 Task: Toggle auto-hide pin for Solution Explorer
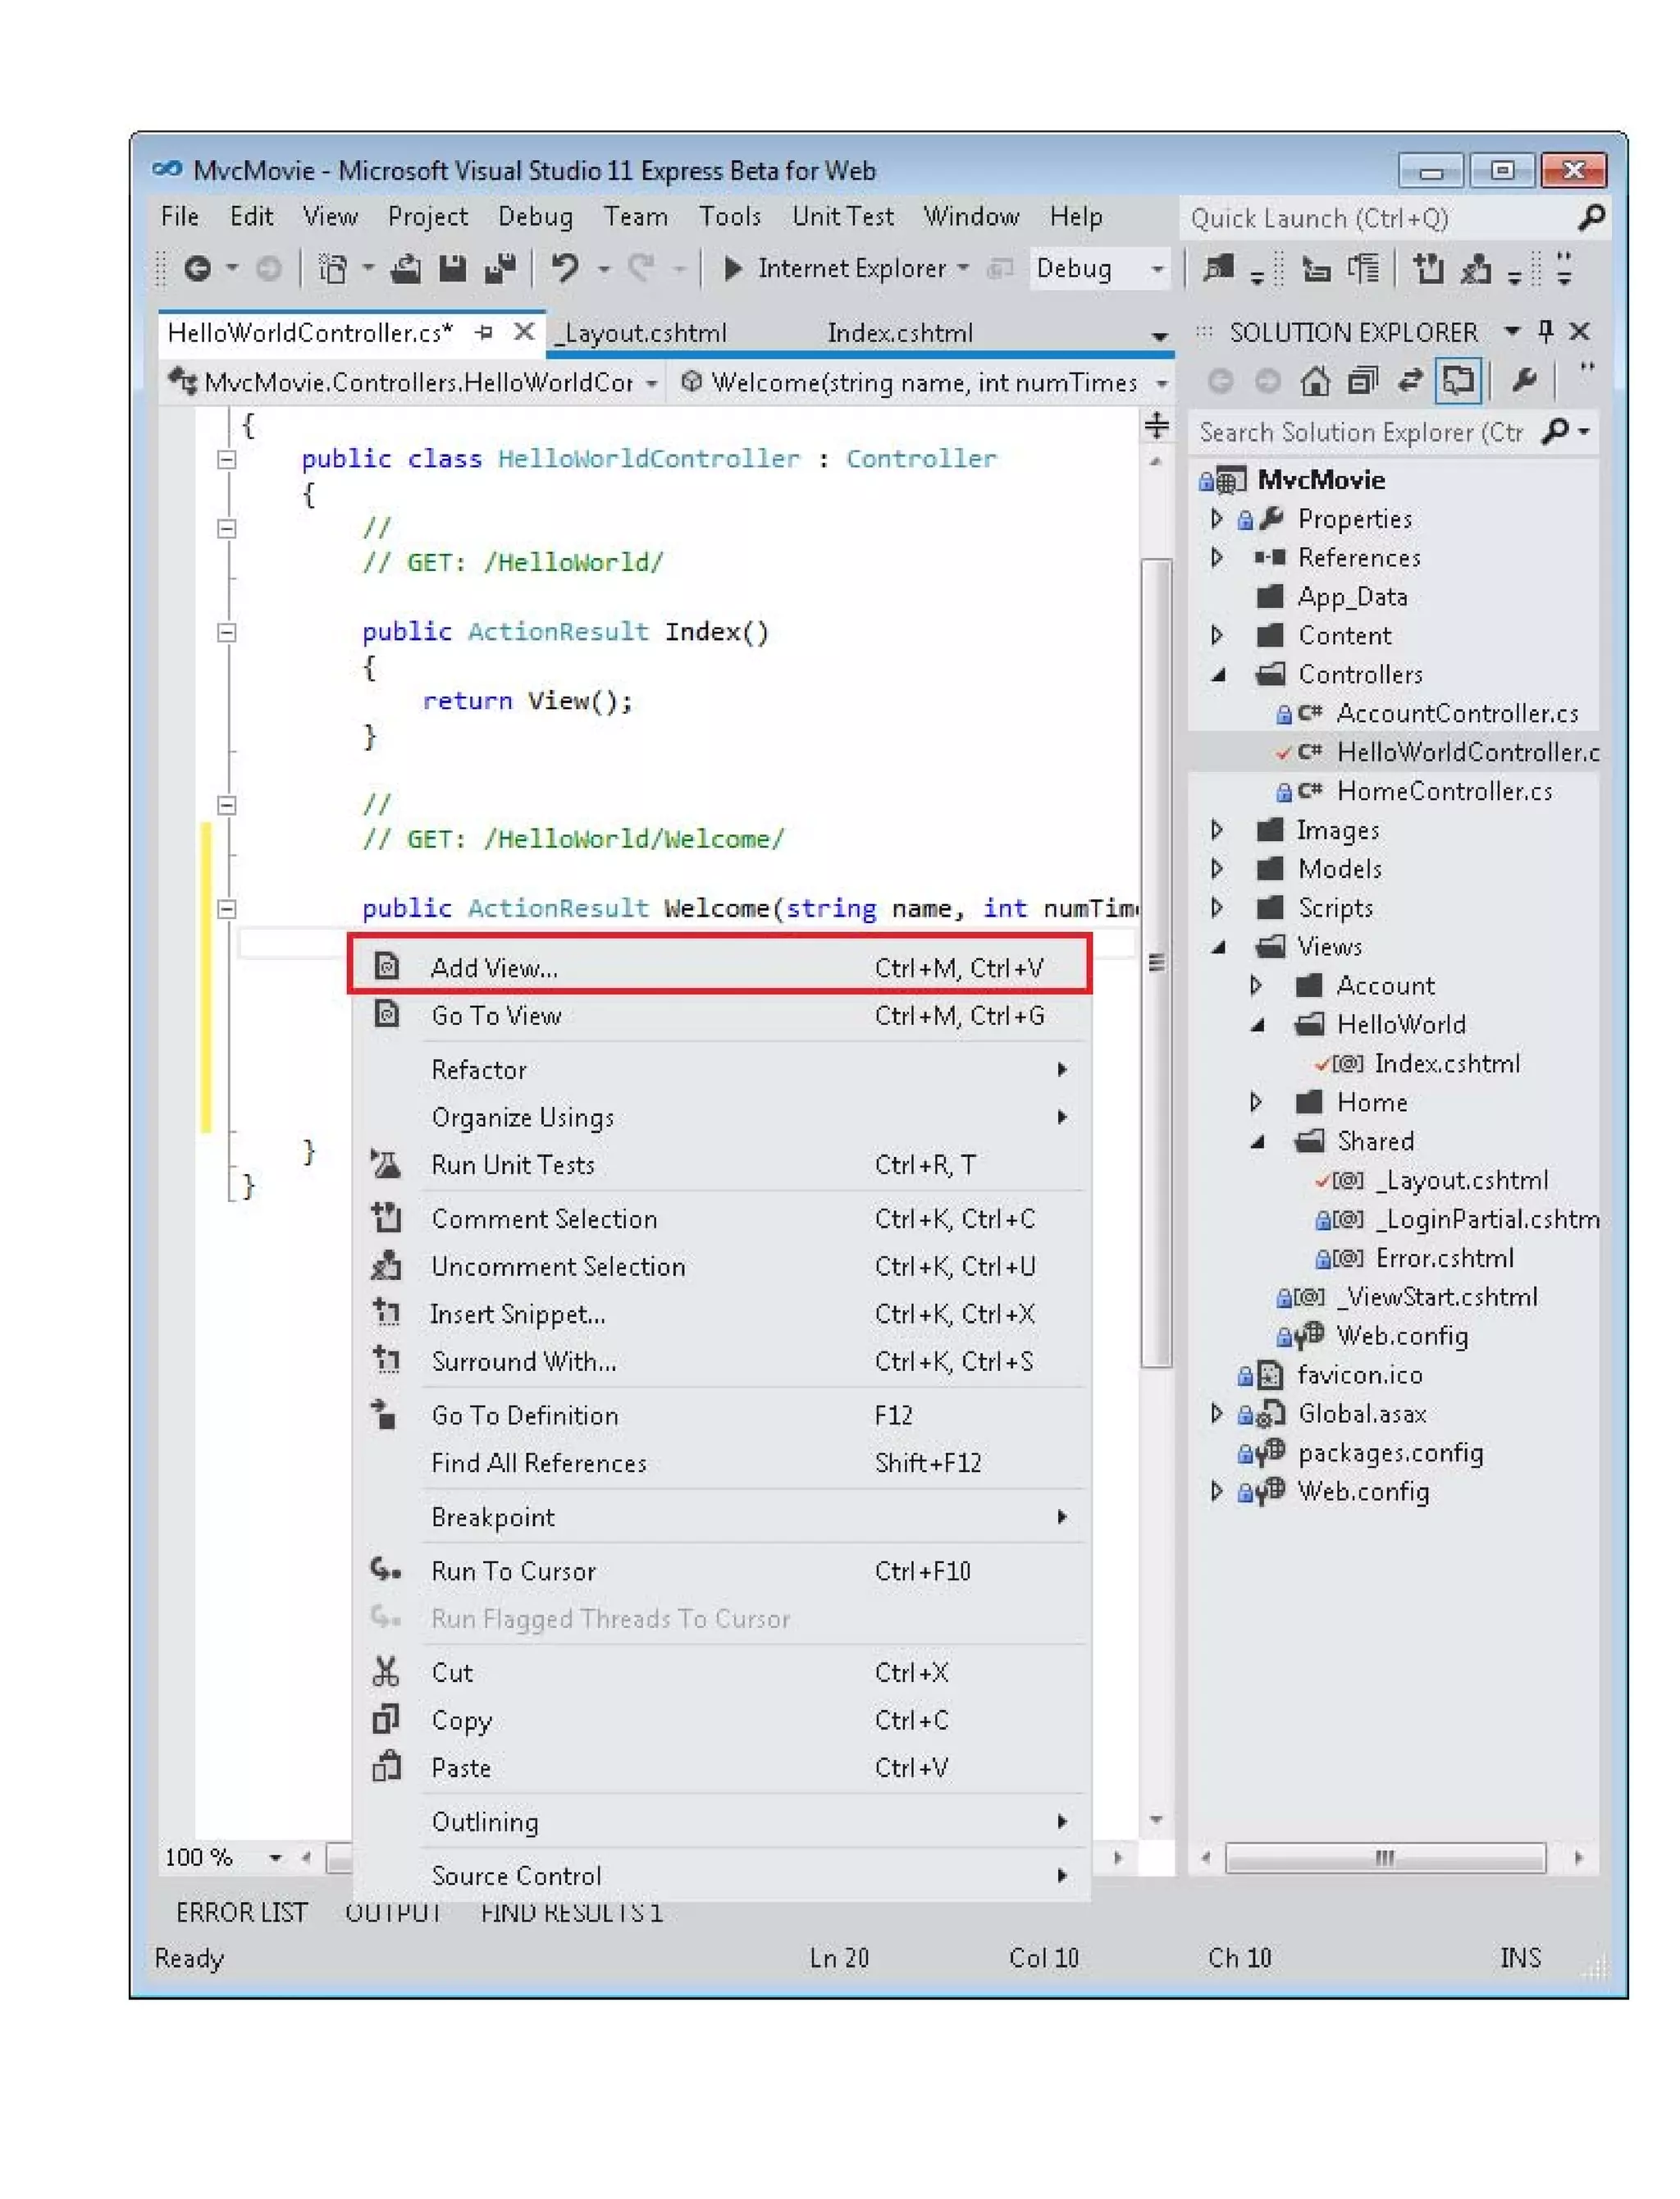coord(1546,331)
